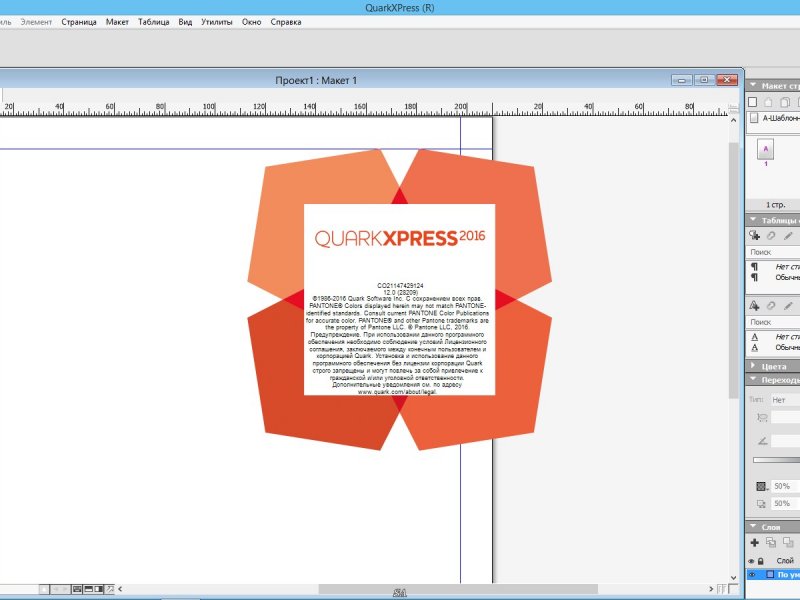This screenshot has width=800, height=600.
Task: Edit the character style with pencil icon
Action: point(788,306)
